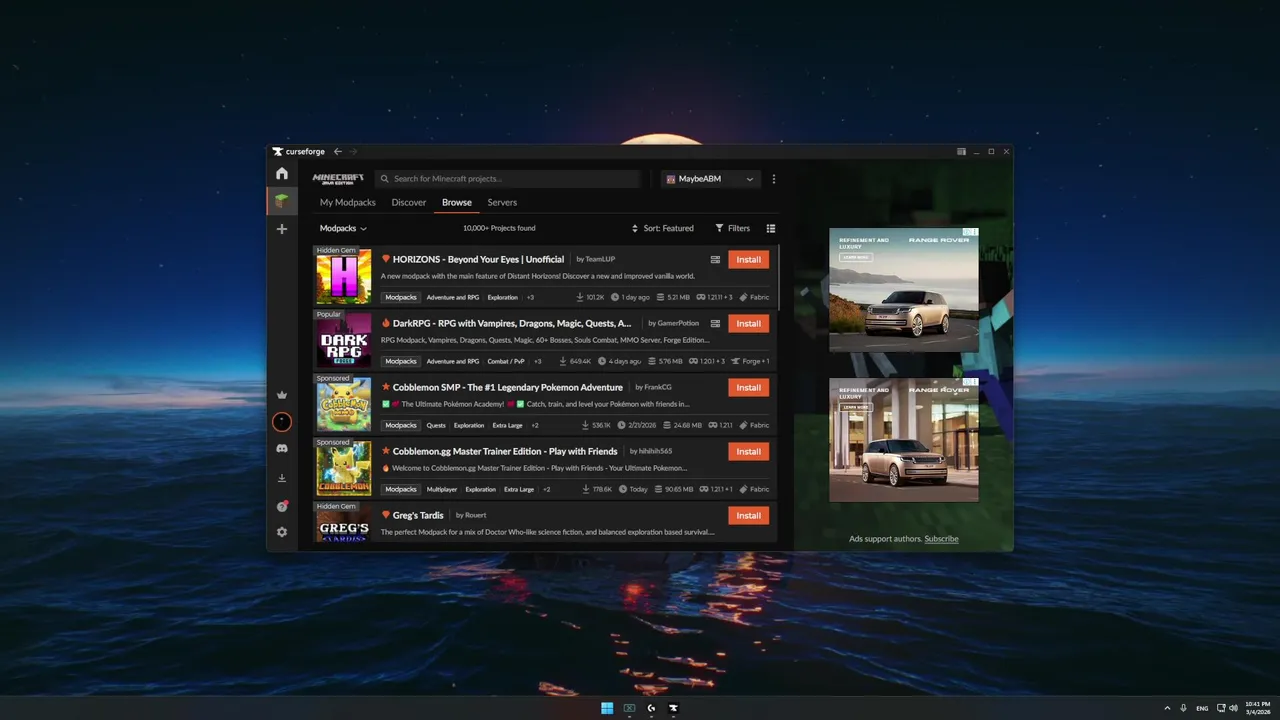Open the Discord icon in sidebar

tap(282, 449)
